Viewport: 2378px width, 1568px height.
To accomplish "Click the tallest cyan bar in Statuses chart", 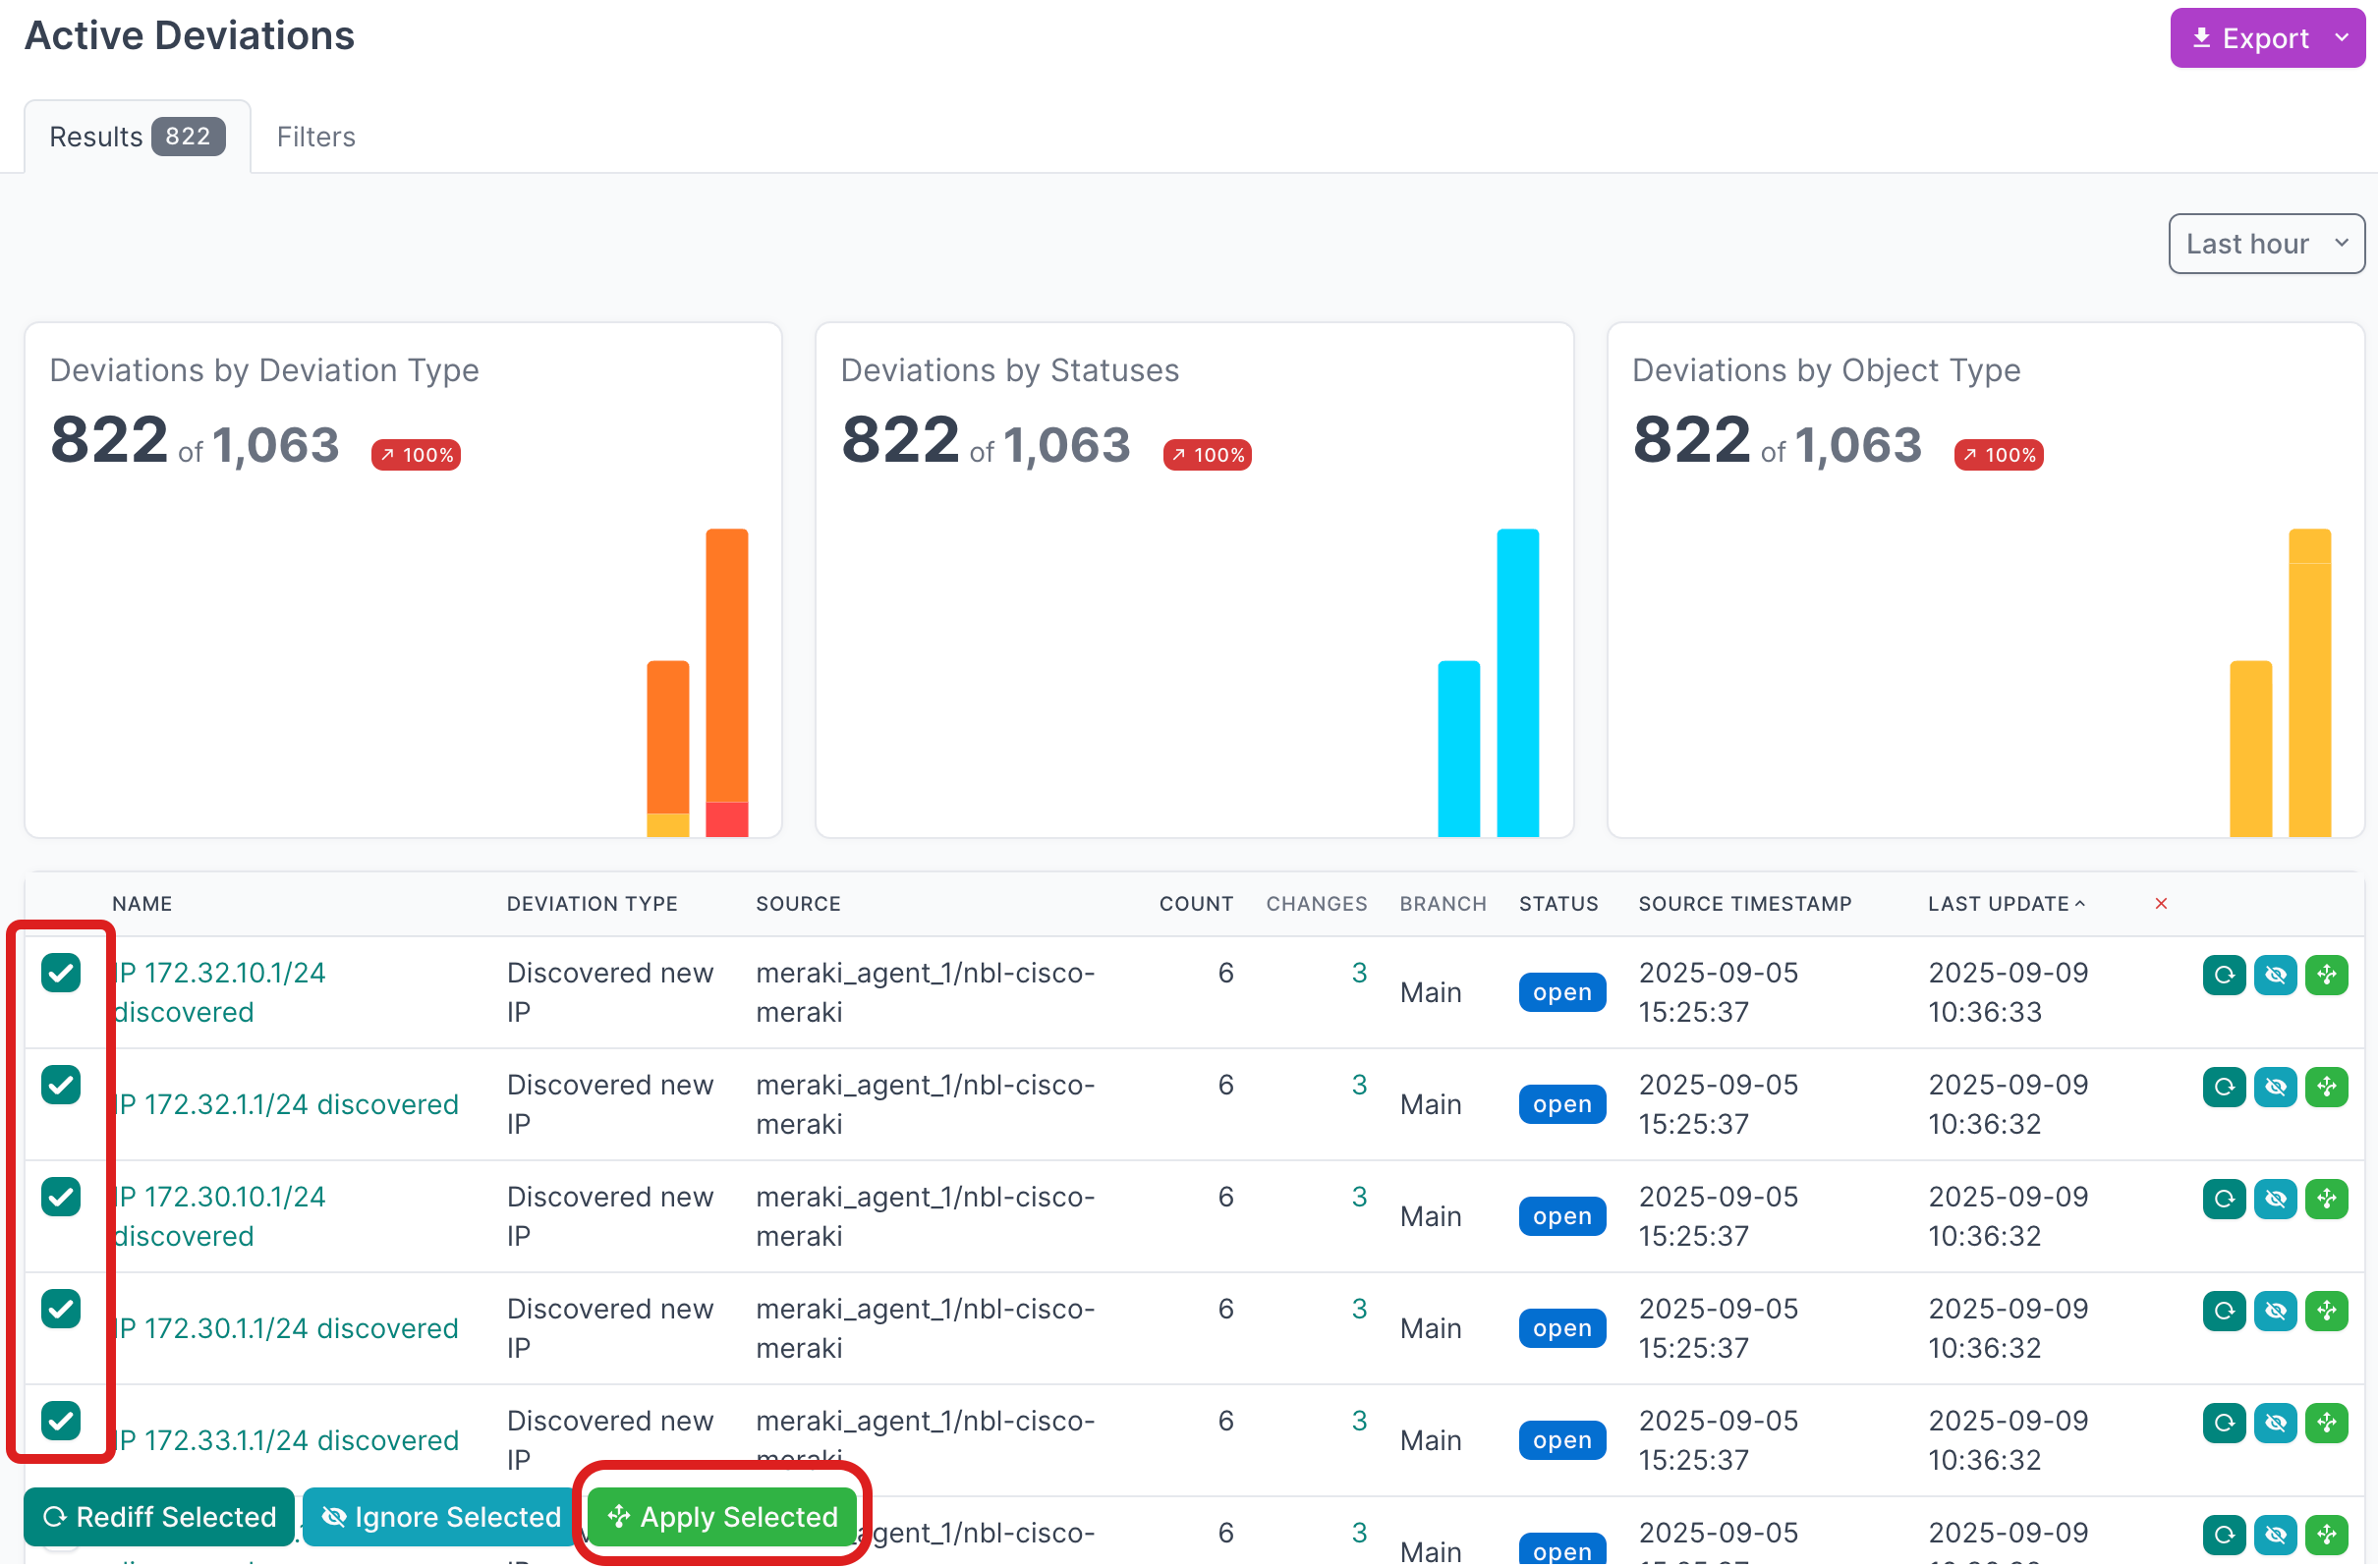I will [1516, 682].
